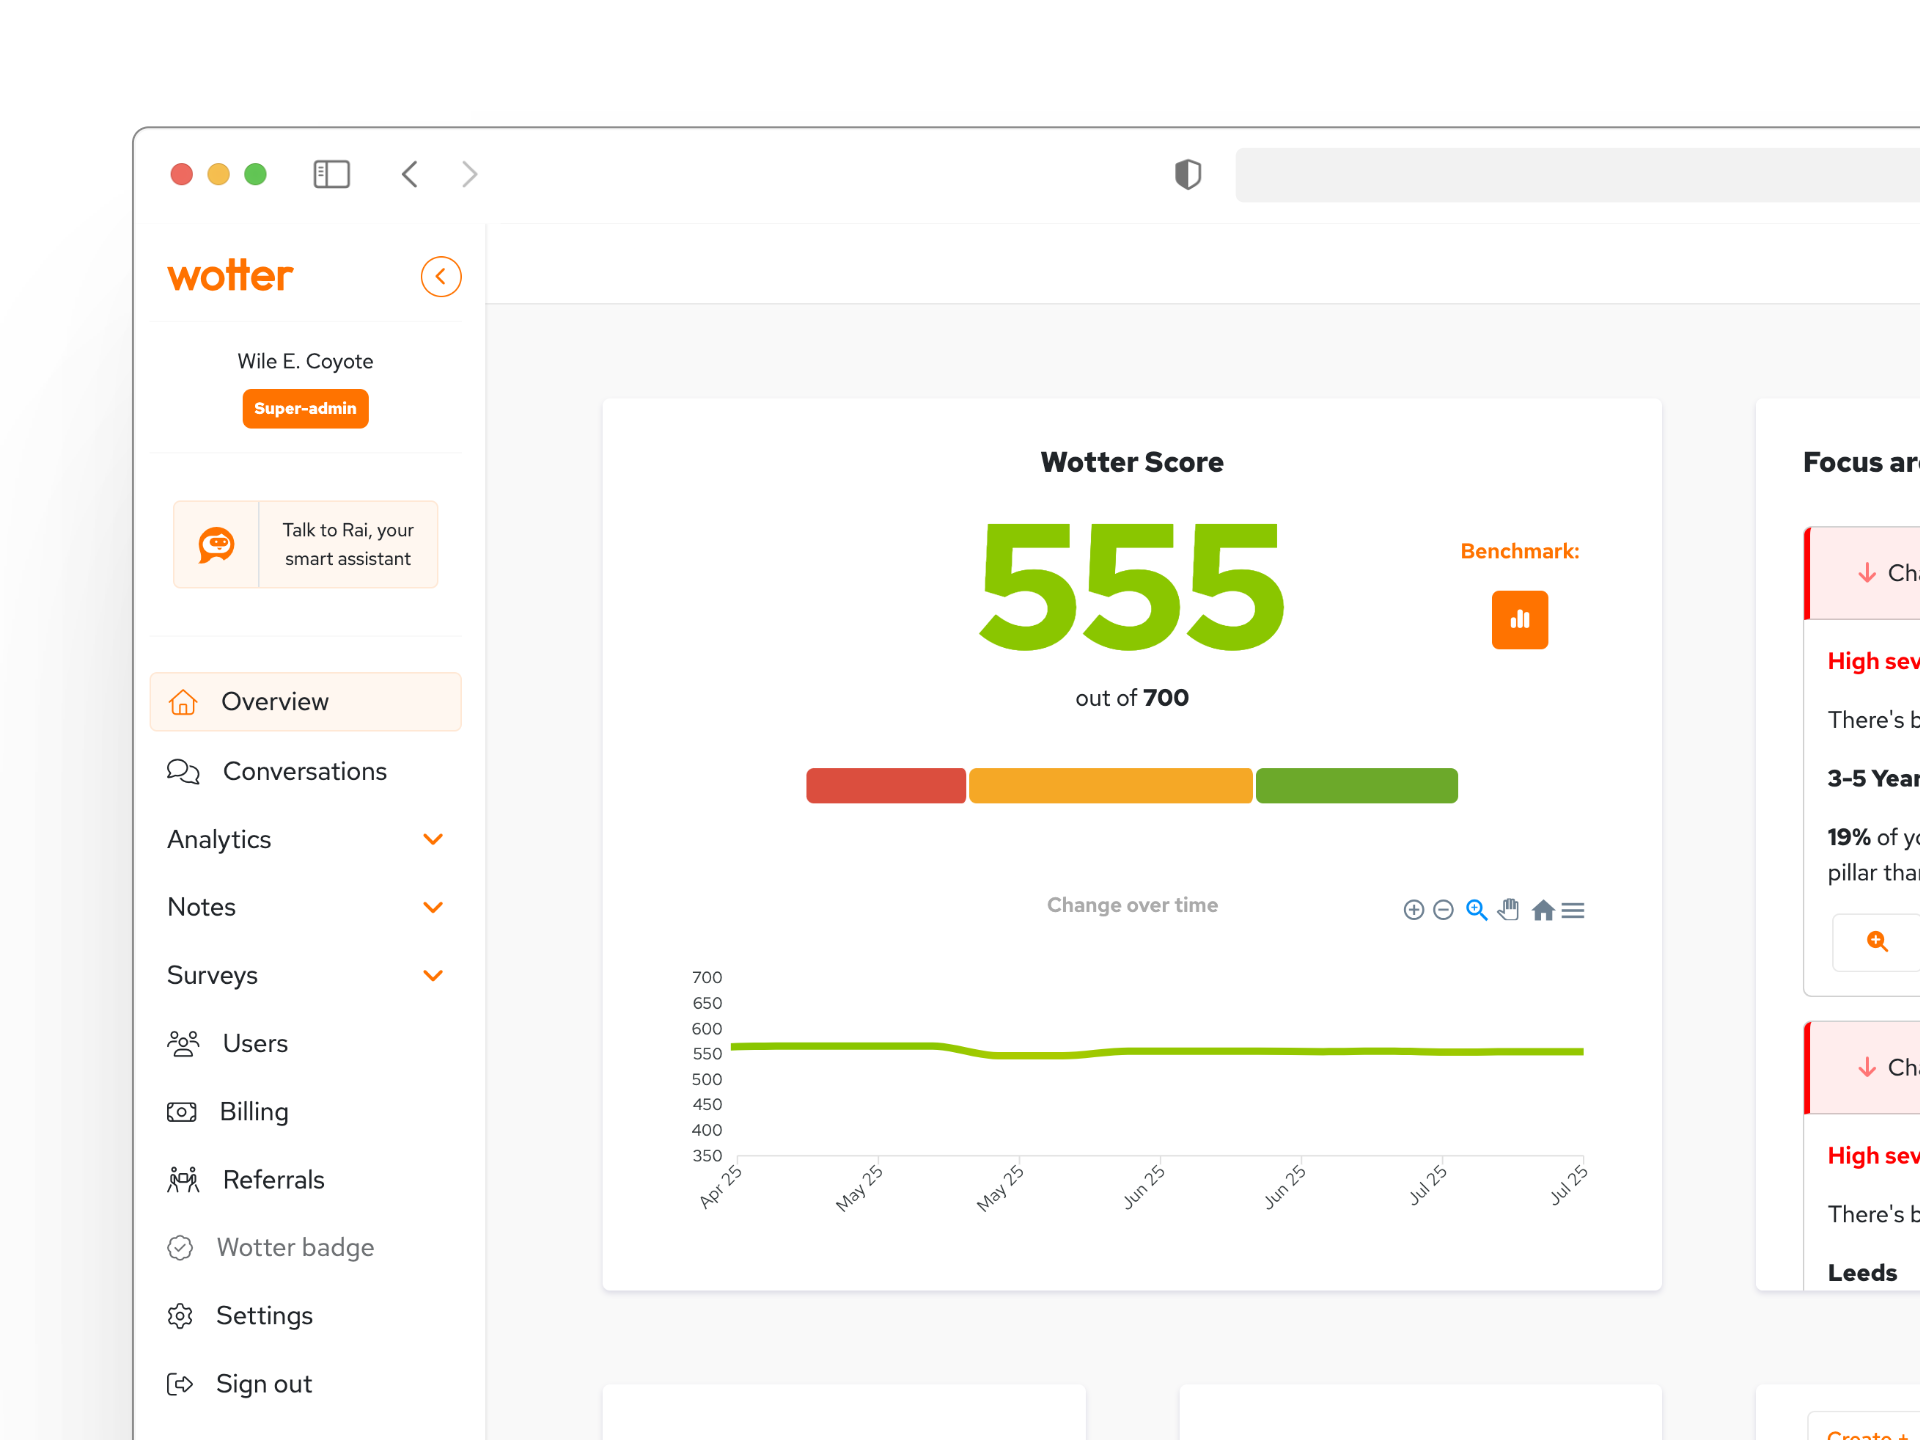Click the Surveys menu label
Image resolution: width=1920 pixels, height=1440 pixels.
pos(213,975)
